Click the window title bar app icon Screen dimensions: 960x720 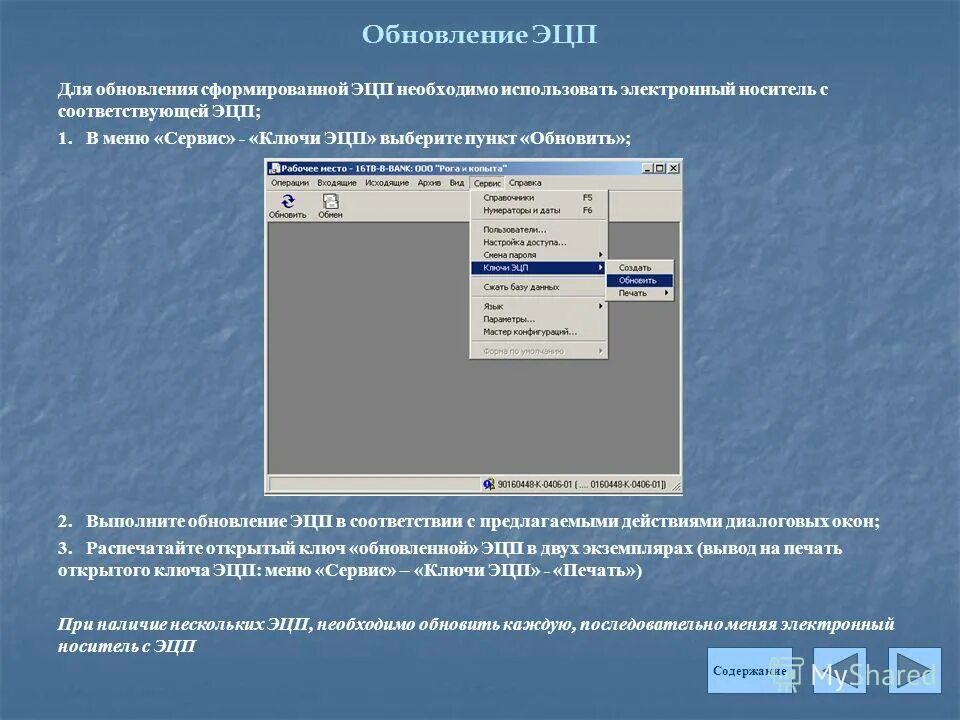tap(274, 168)
